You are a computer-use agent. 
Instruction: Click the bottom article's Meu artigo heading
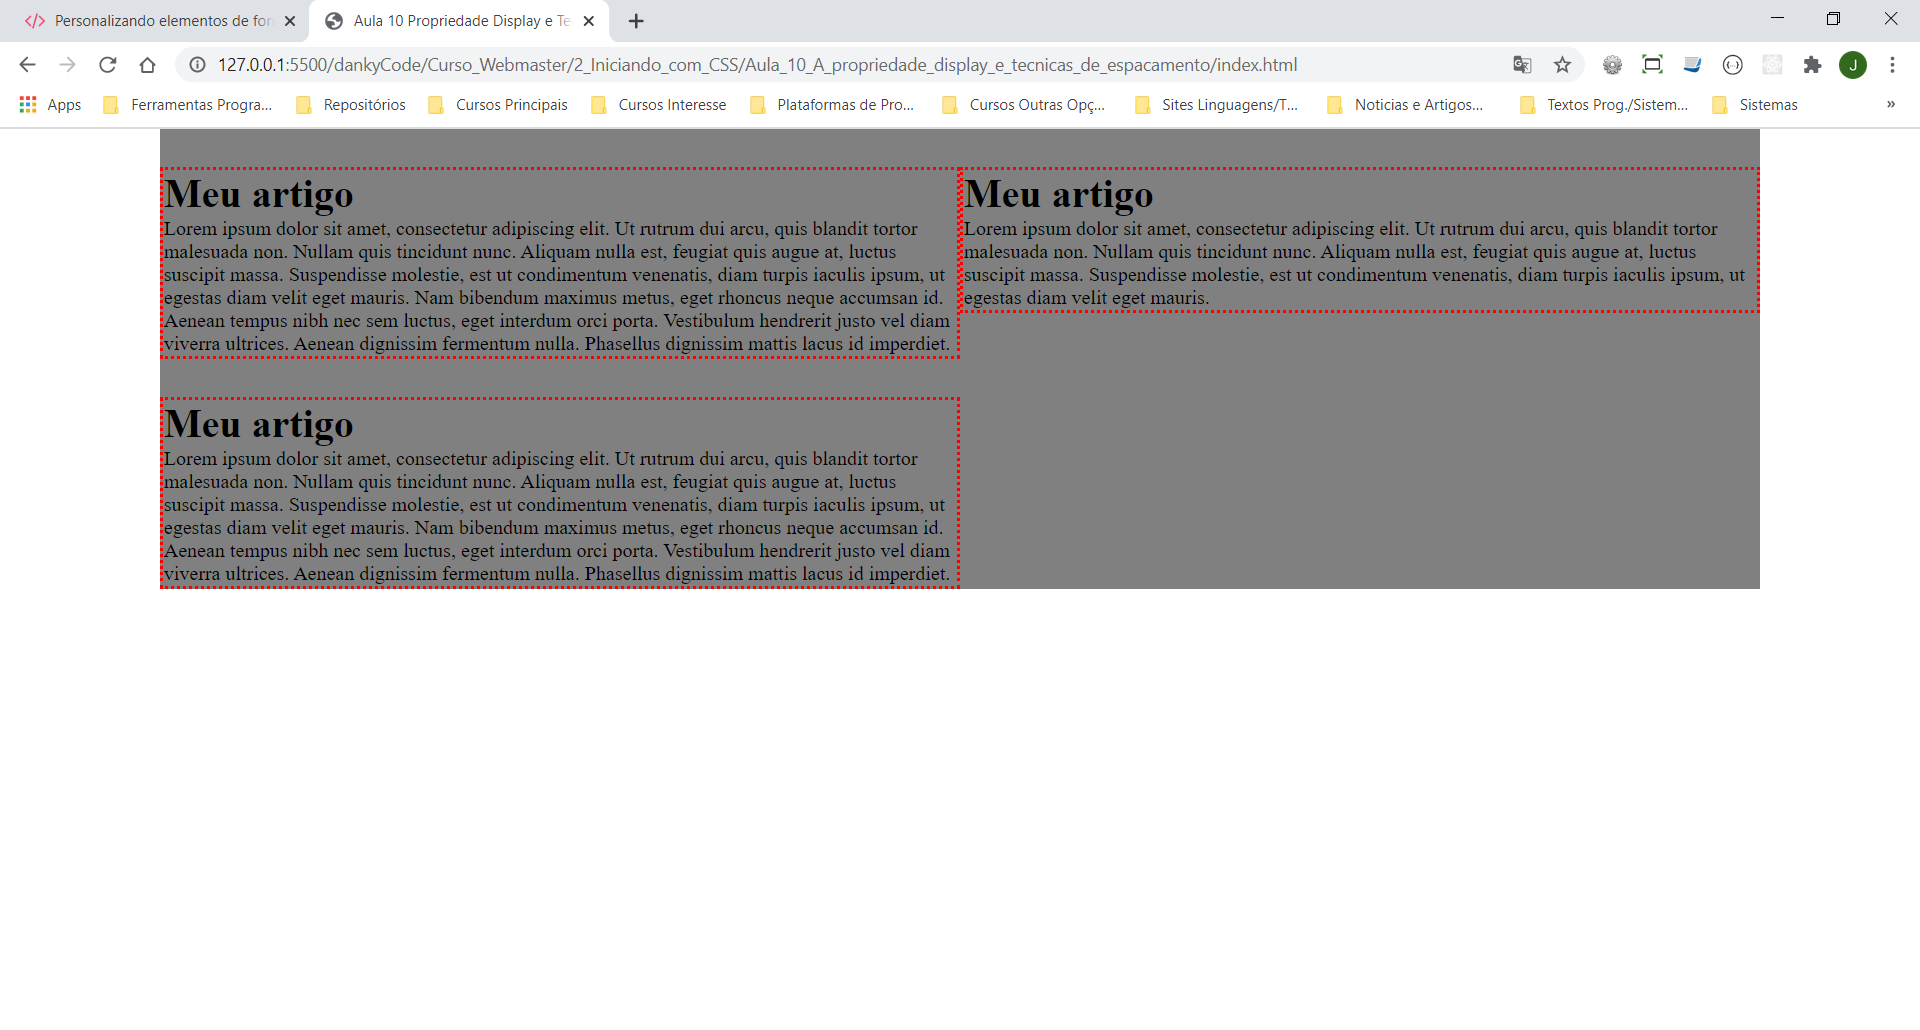click(x=259, y=424)
